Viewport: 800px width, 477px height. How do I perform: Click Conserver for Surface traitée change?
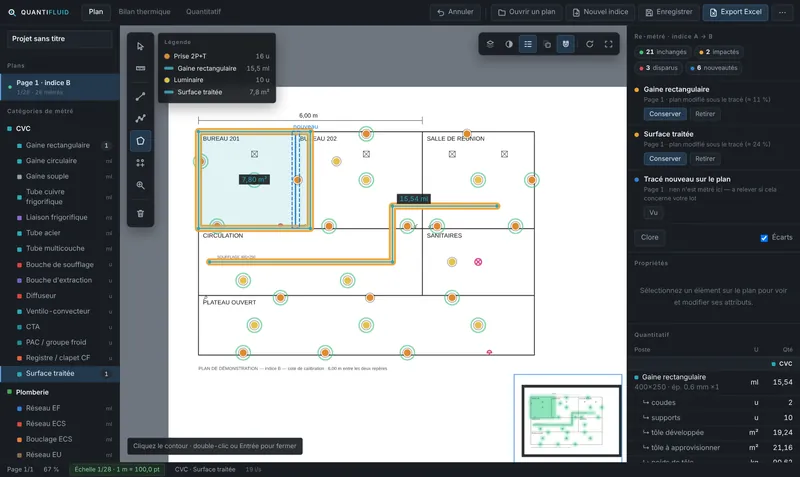[665, 159]
